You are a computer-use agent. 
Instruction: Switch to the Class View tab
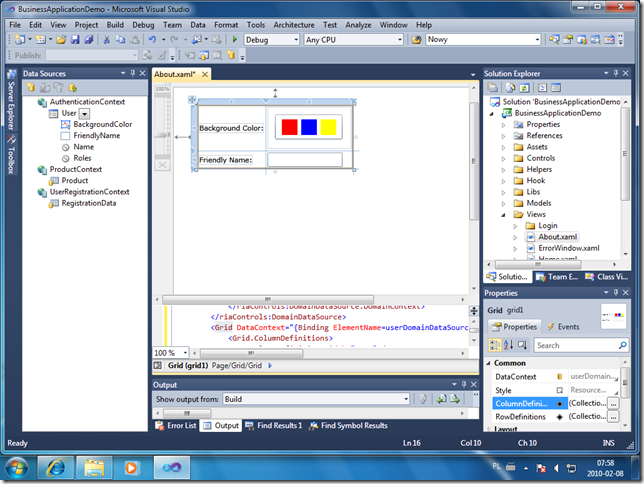(x=607, y=277)
